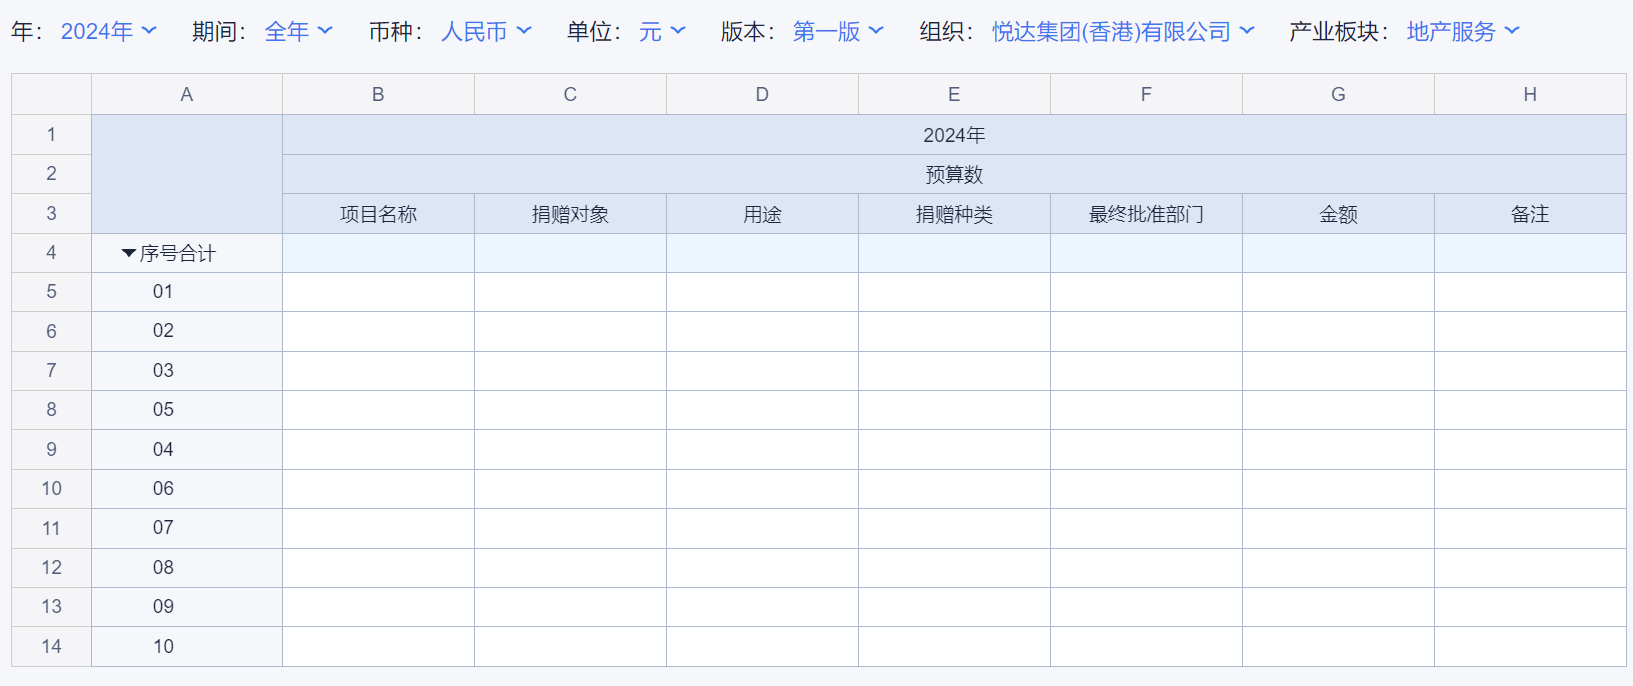1633x686 pixels.
Task: Open the 组织 悦达集团(香港)有限公司 dropdown
Action: (1122, 32)
